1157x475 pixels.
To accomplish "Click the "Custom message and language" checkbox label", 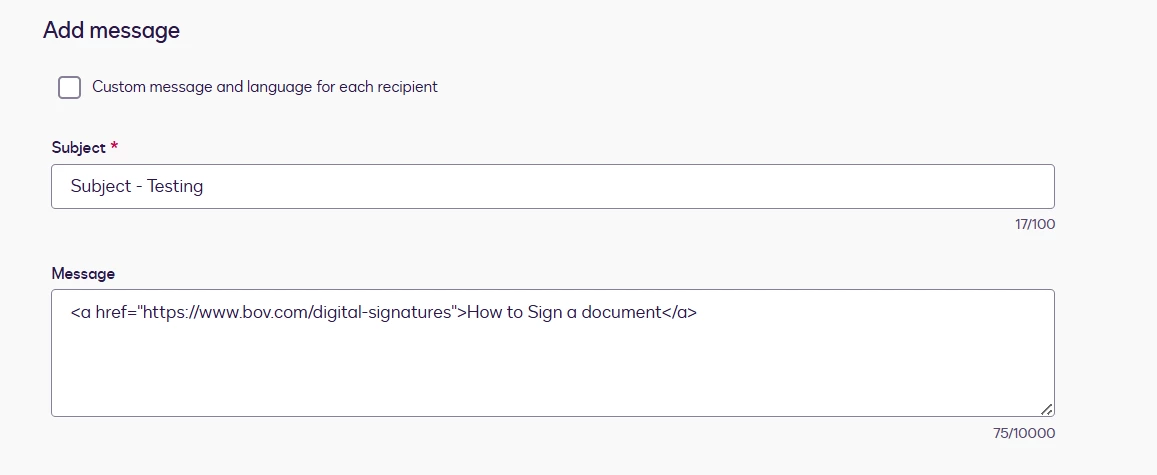I will (x=264, y=87).
